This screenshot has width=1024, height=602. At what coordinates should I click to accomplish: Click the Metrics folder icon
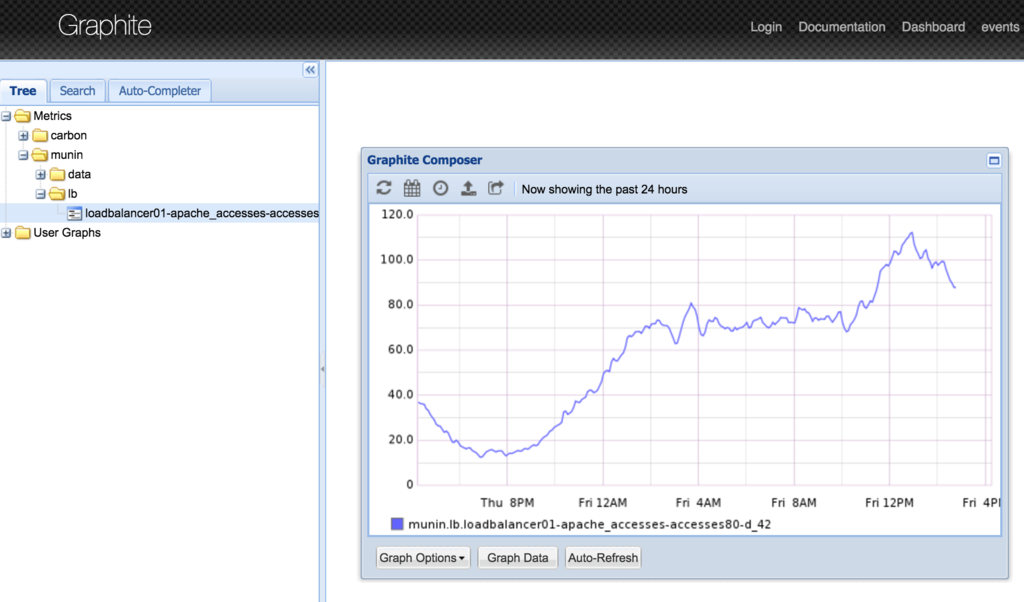pos(23,116)
